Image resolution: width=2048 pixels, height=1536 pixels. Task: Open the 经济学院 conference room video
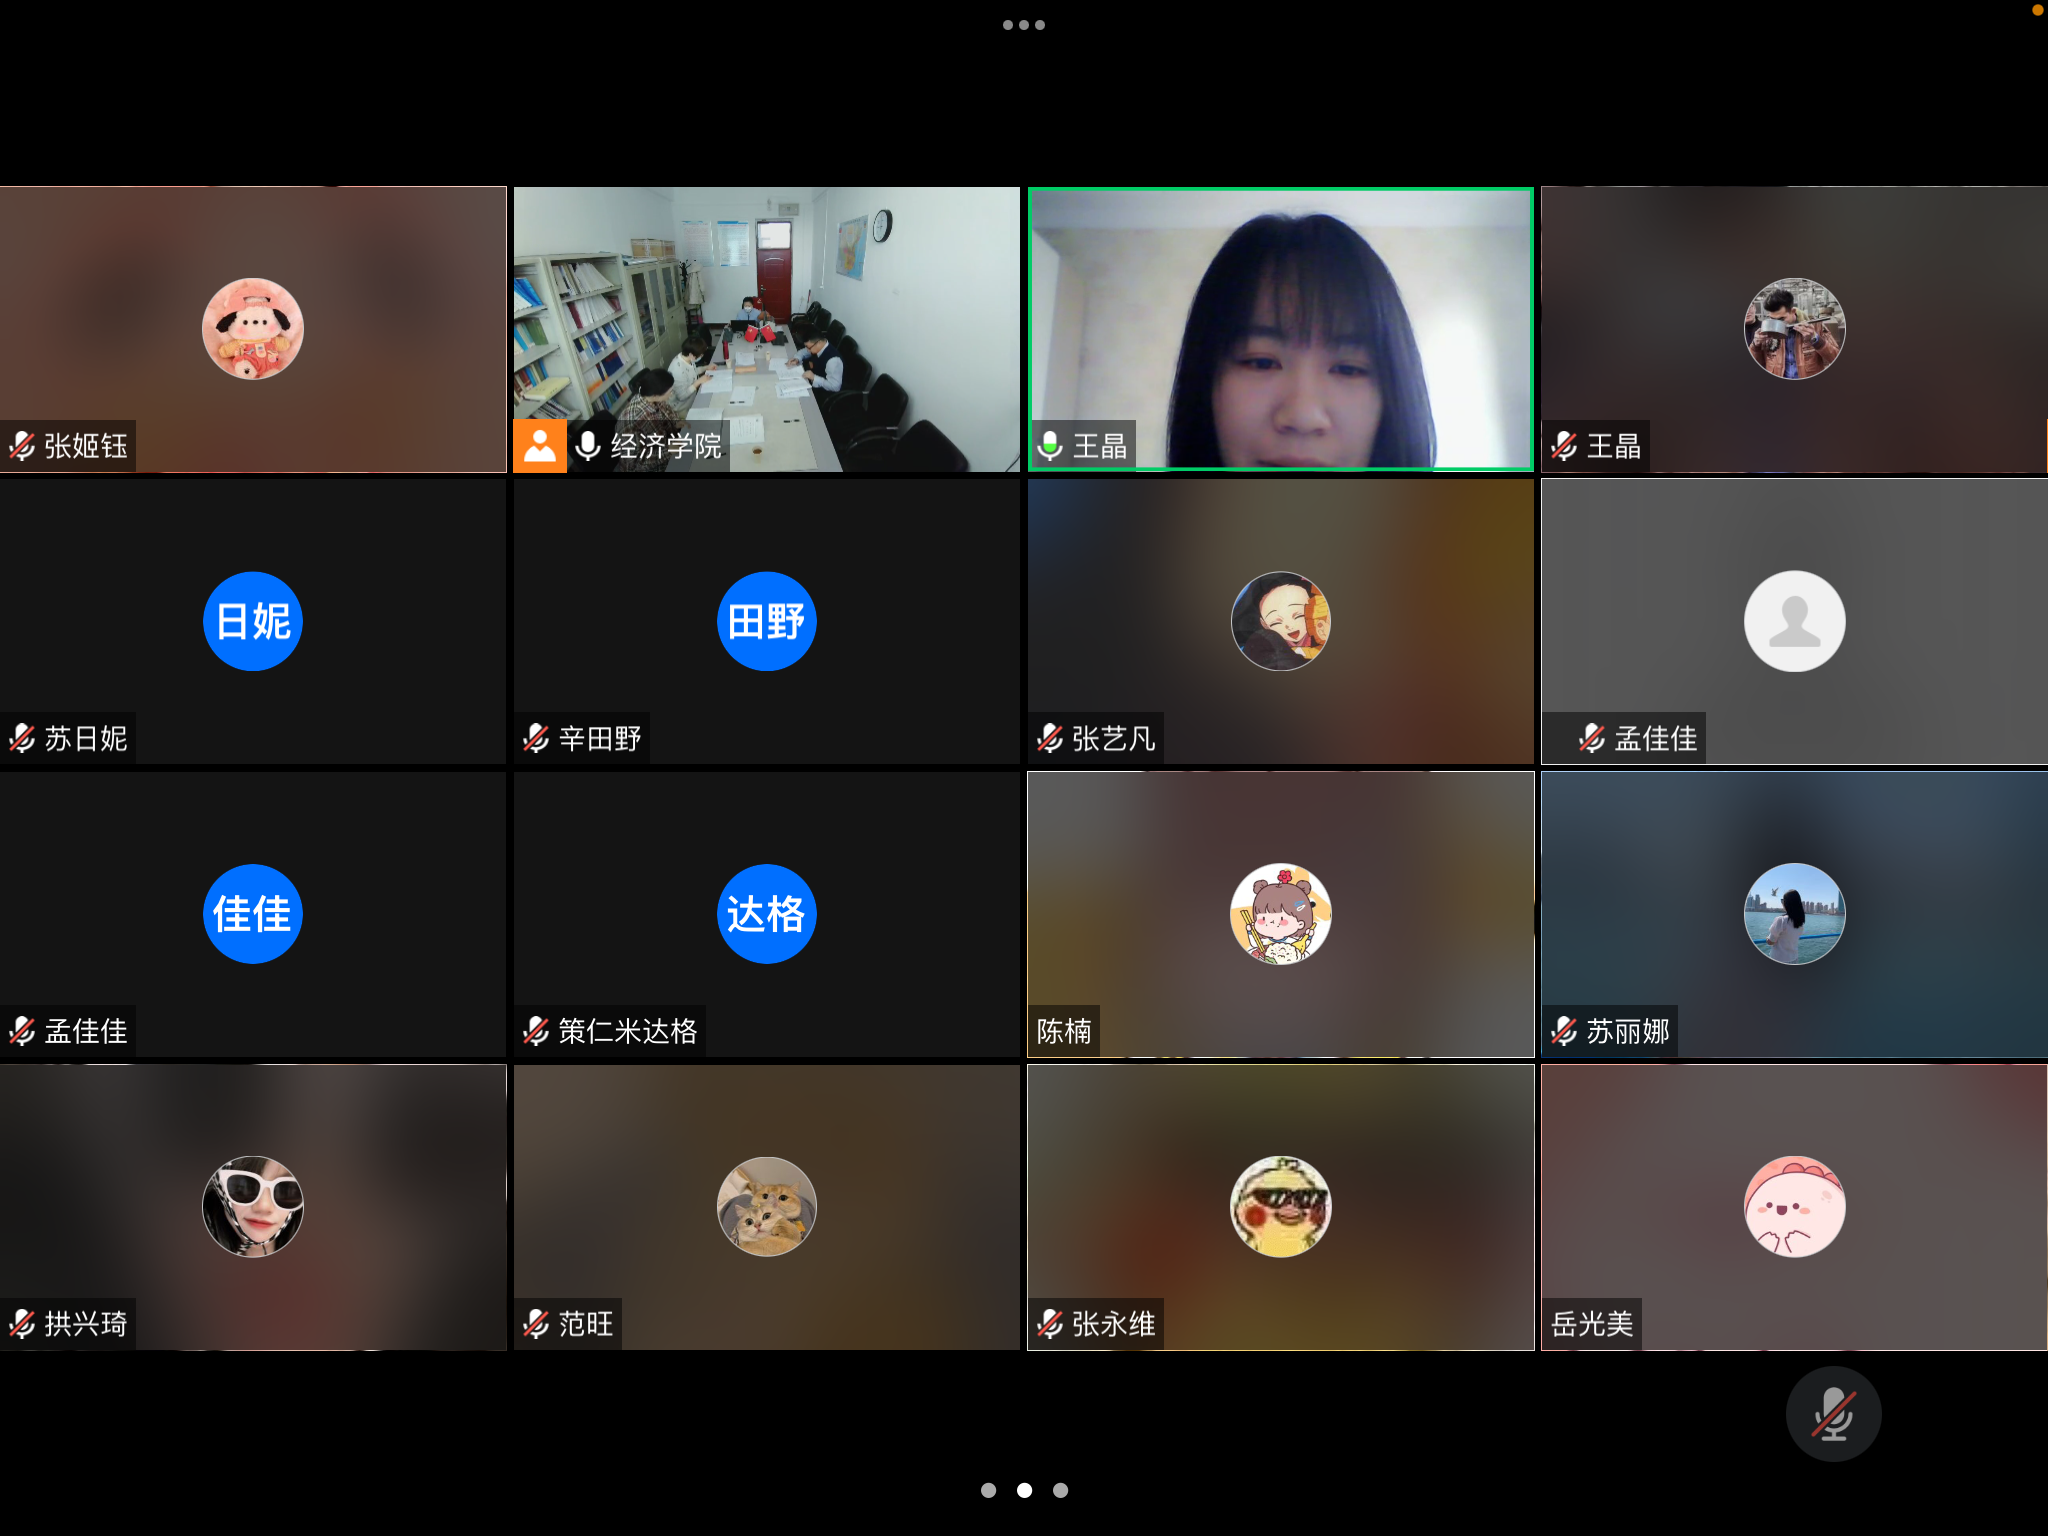pyautogui.click(x=767, y=329)
